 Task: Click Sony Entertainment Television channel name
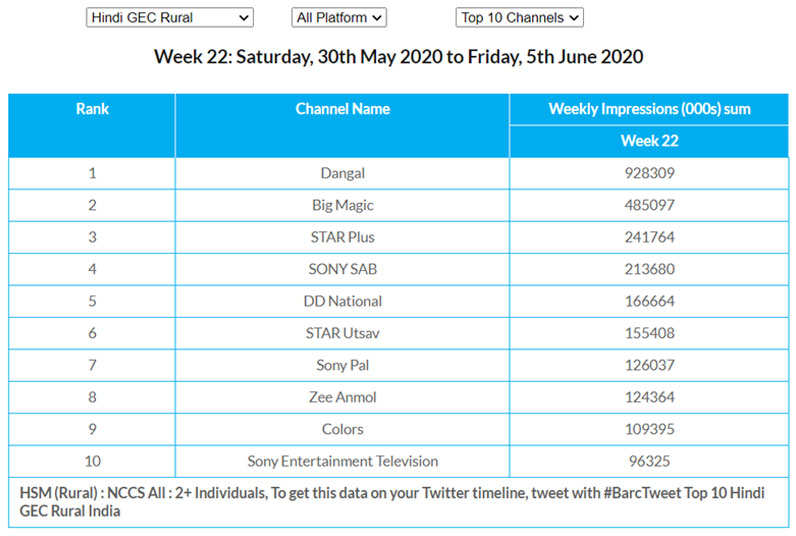pos(342,461)
